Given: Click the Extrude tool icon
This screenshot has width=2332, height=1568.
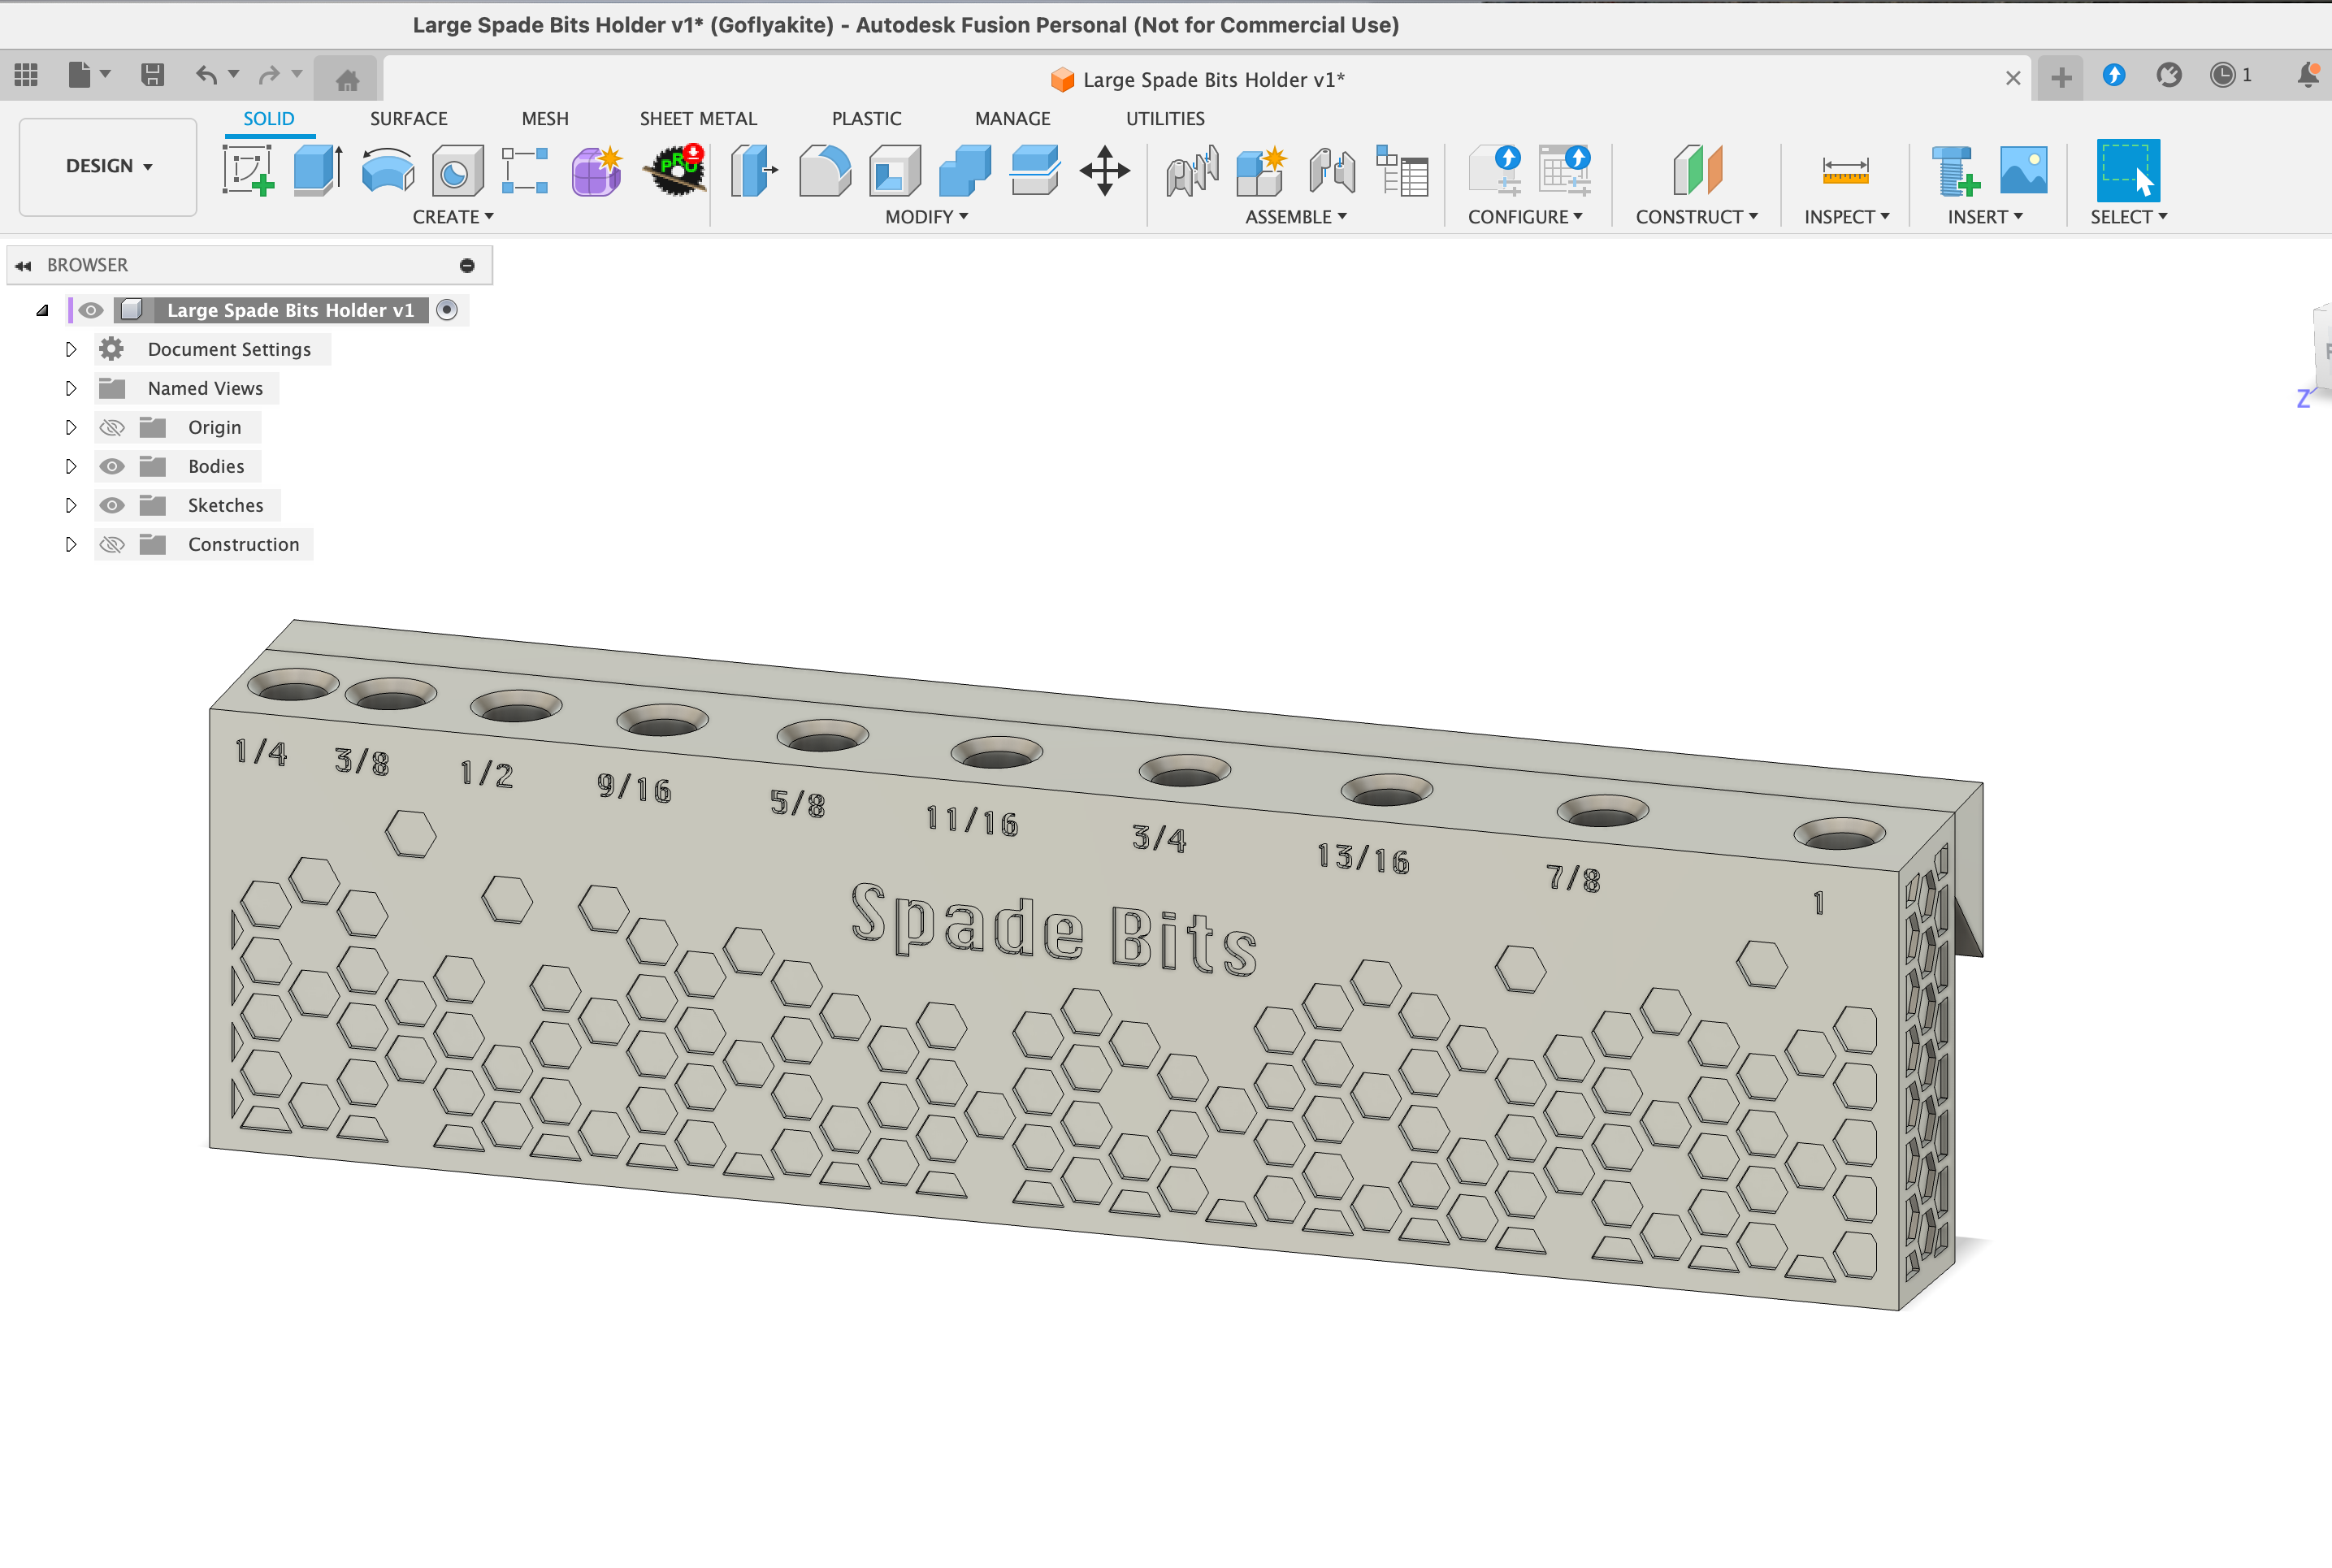Looking at the screenshot, I should [318, 170].
